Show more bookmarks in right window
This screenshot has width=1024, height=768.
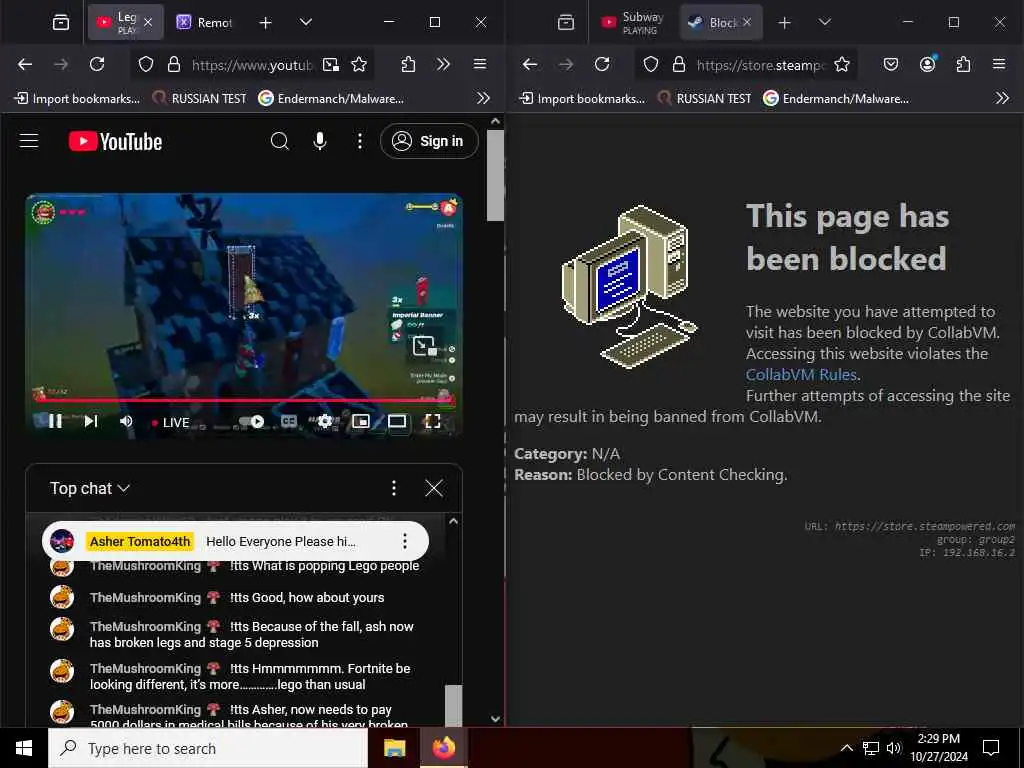click(1002, 98)
